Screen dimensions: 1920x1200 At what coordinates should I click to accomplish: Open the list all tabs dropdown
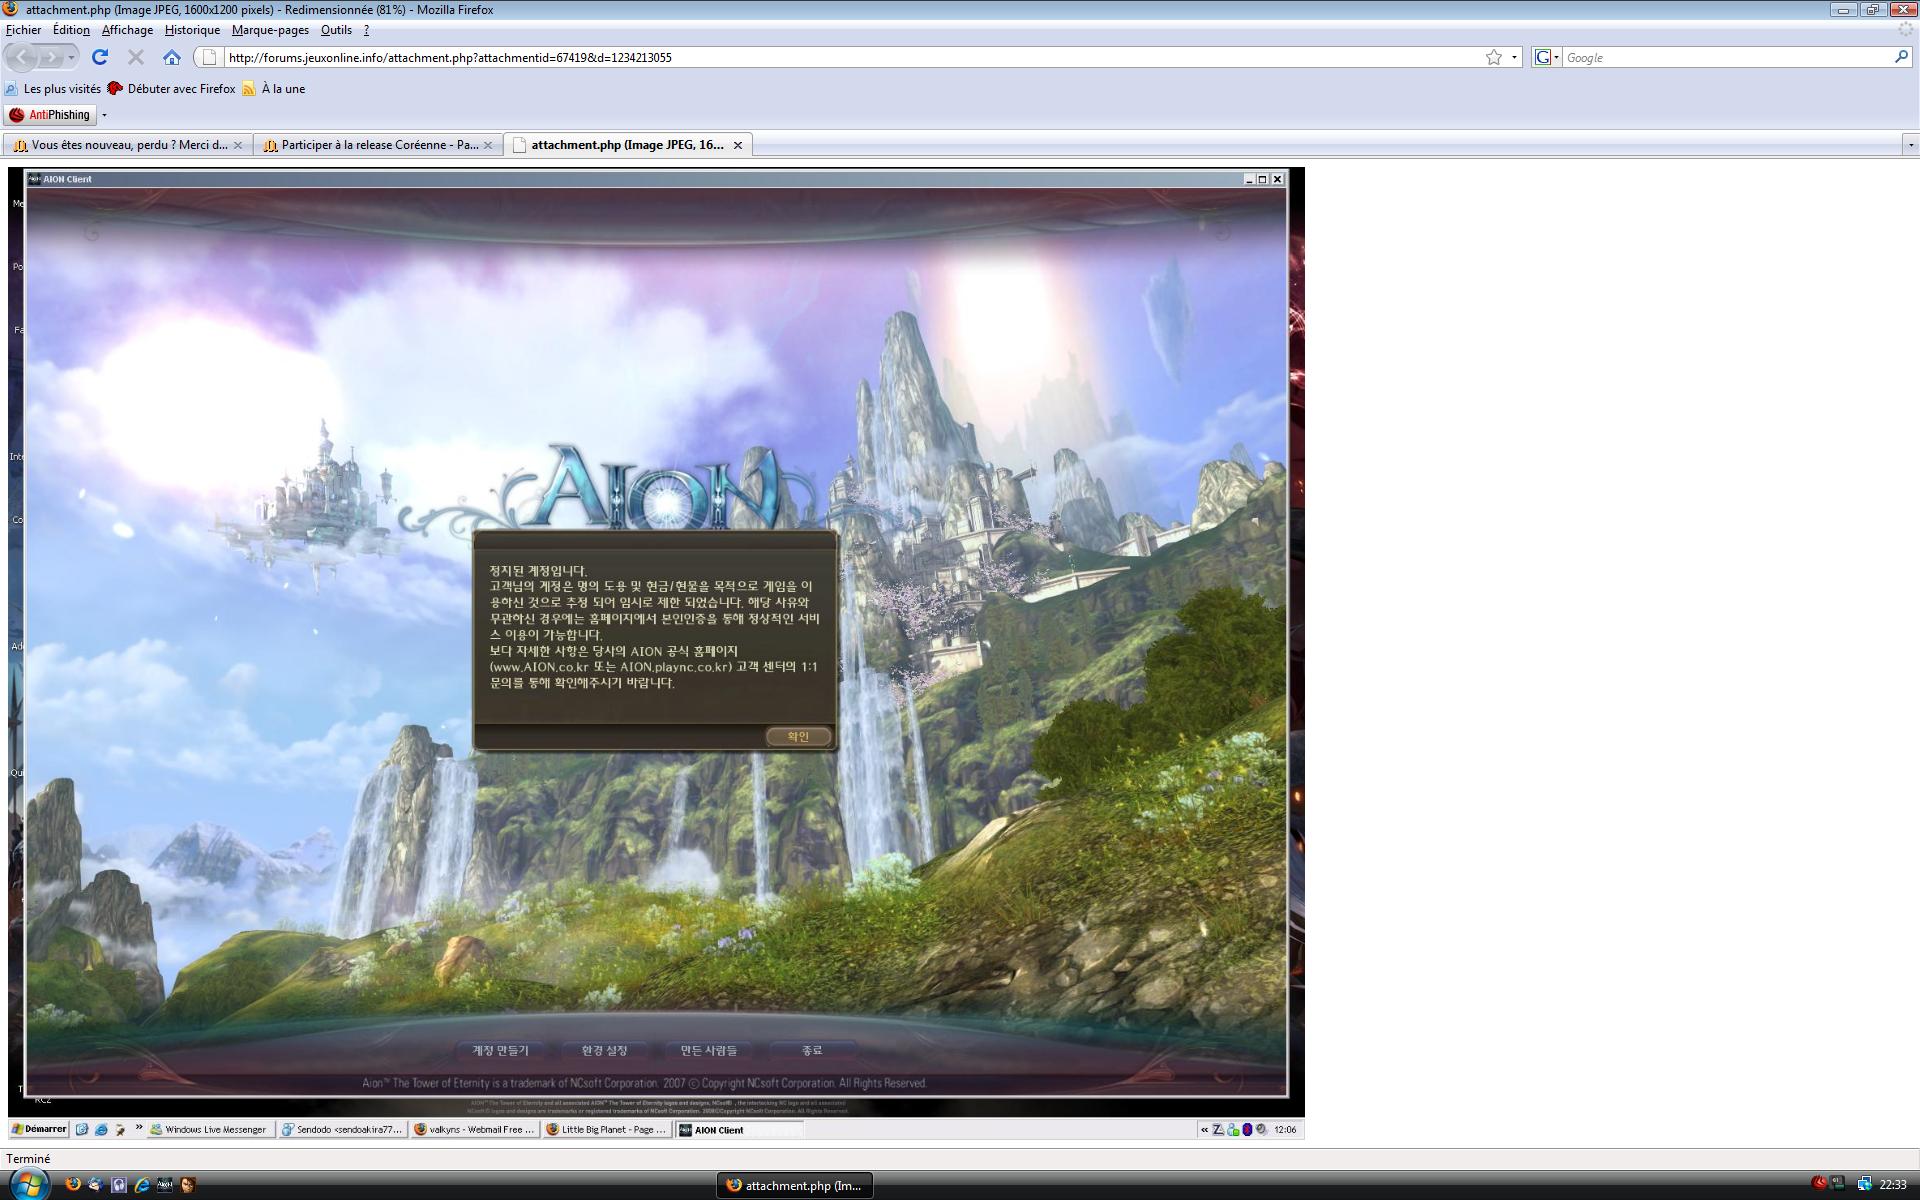1910,145
